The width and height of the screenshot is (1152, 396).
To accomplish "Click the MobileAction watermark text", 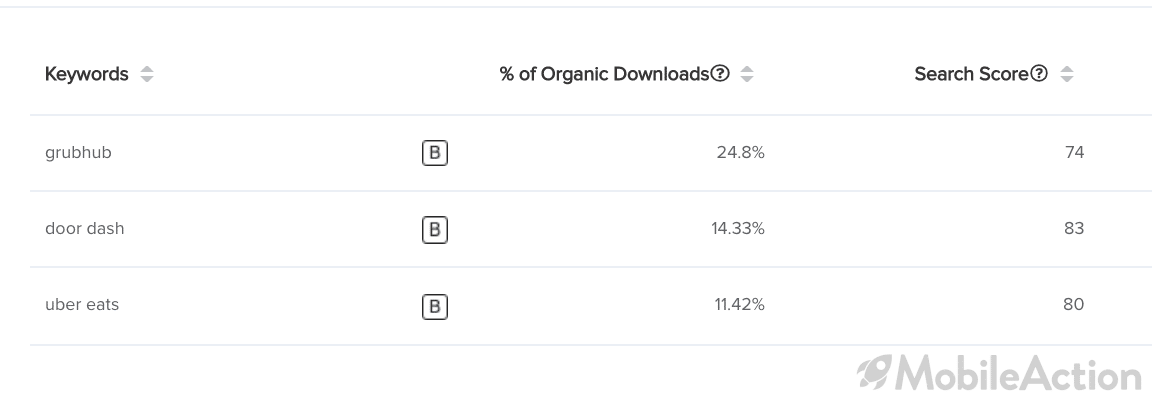I will click(x=1018, y=373).
